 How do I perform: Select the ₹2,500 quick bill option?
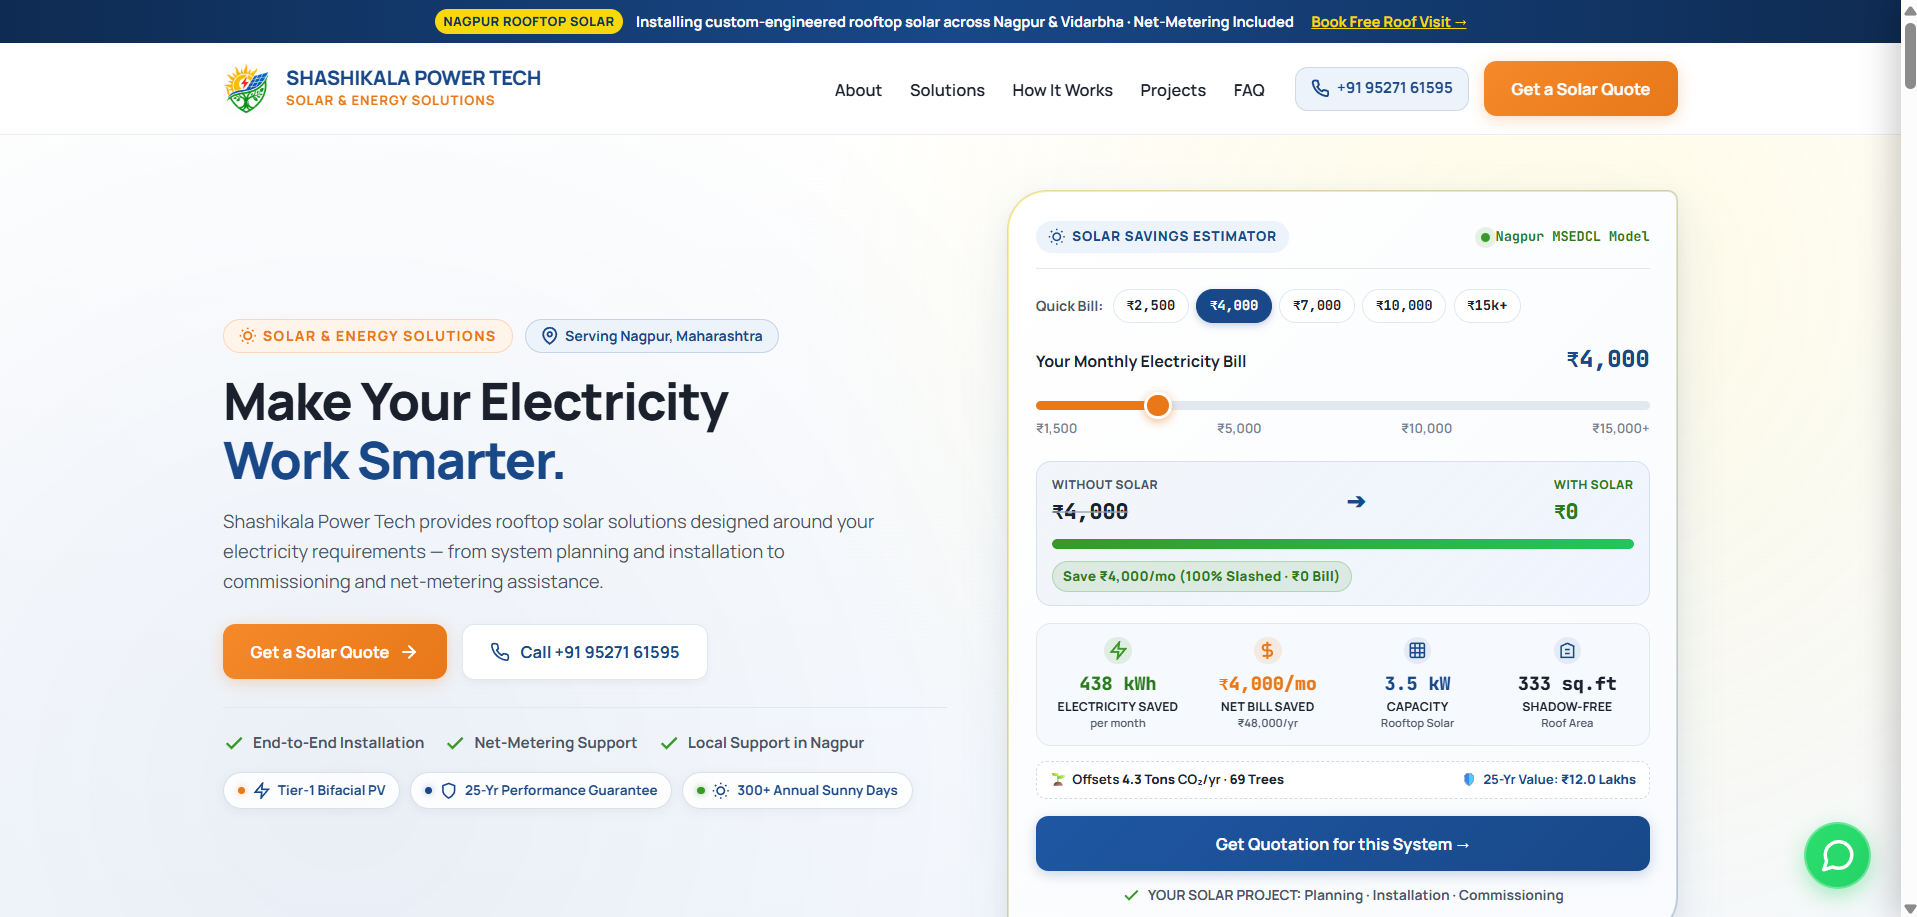point(1151,306)
